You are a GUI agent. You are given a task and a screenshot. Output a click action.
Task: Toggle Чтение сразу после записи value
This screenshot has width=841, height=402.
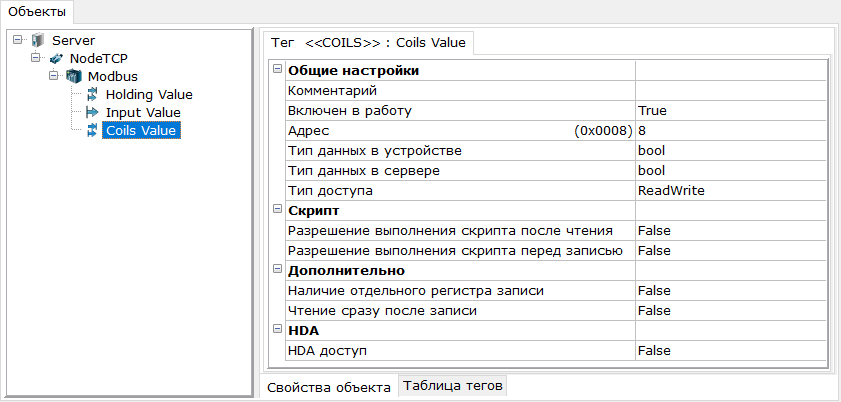[731, 310]
